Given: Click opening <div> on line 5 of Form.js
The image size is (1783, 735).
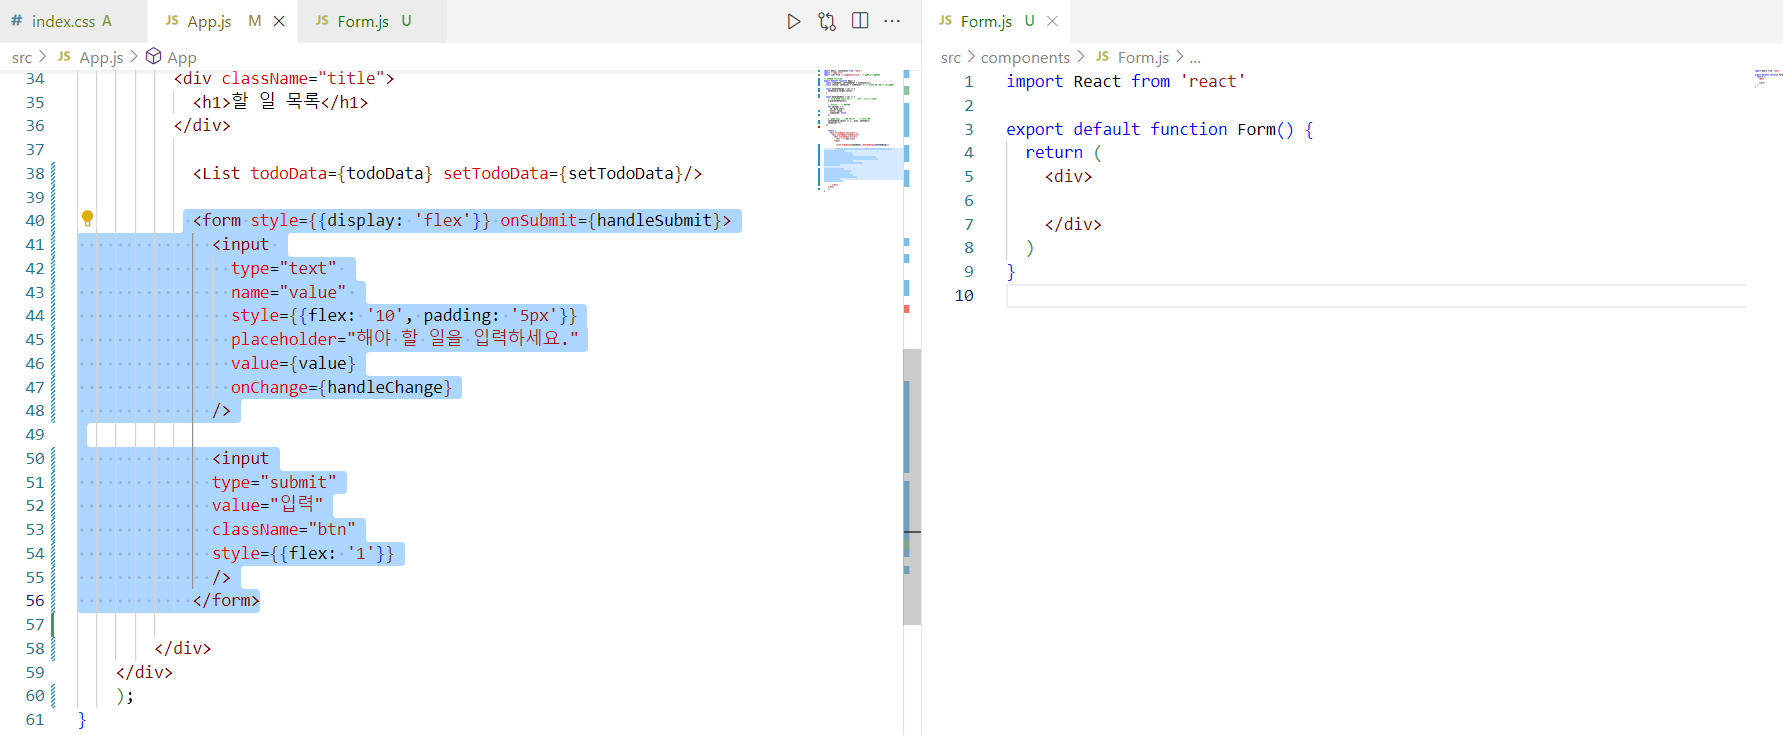Looking at the screenshot, I should click(x=1068, y=176).
